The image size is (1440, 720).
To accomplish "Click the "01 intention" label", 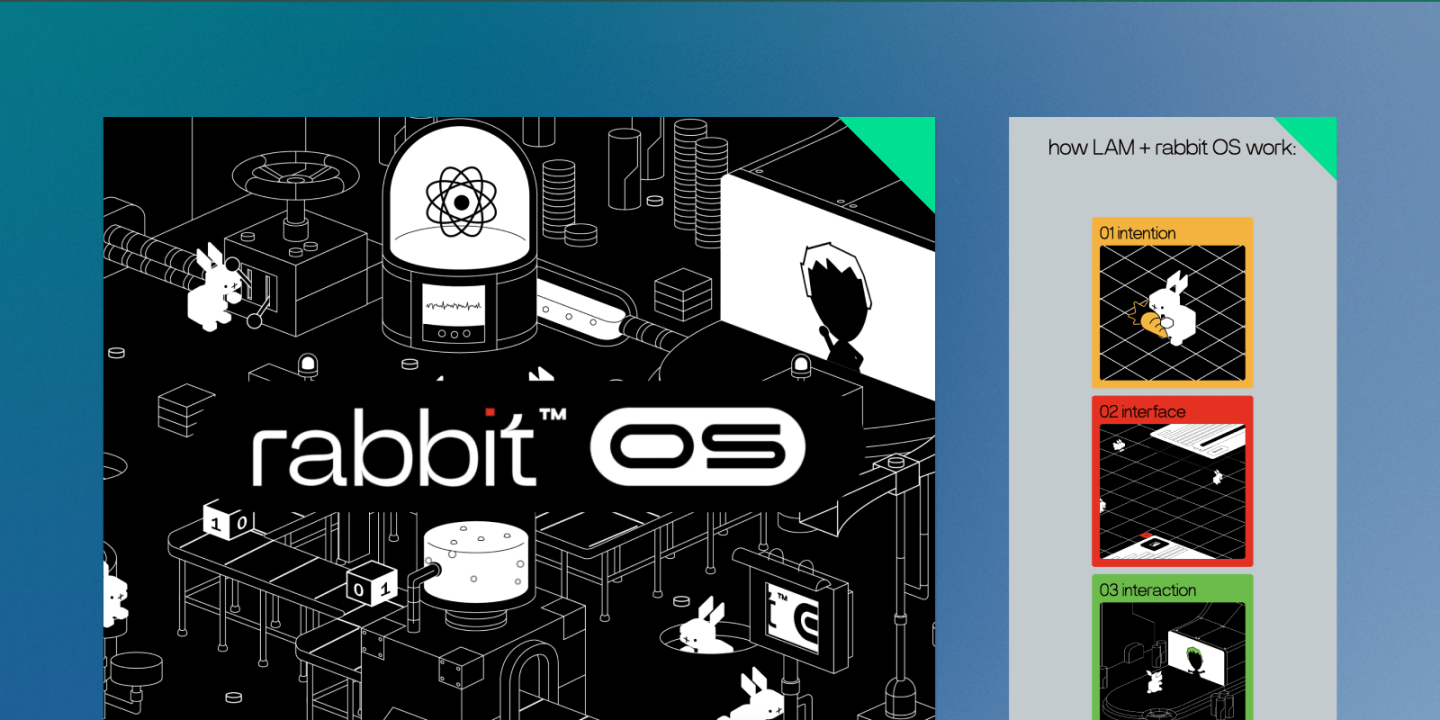I will (x=1138, y=233).
